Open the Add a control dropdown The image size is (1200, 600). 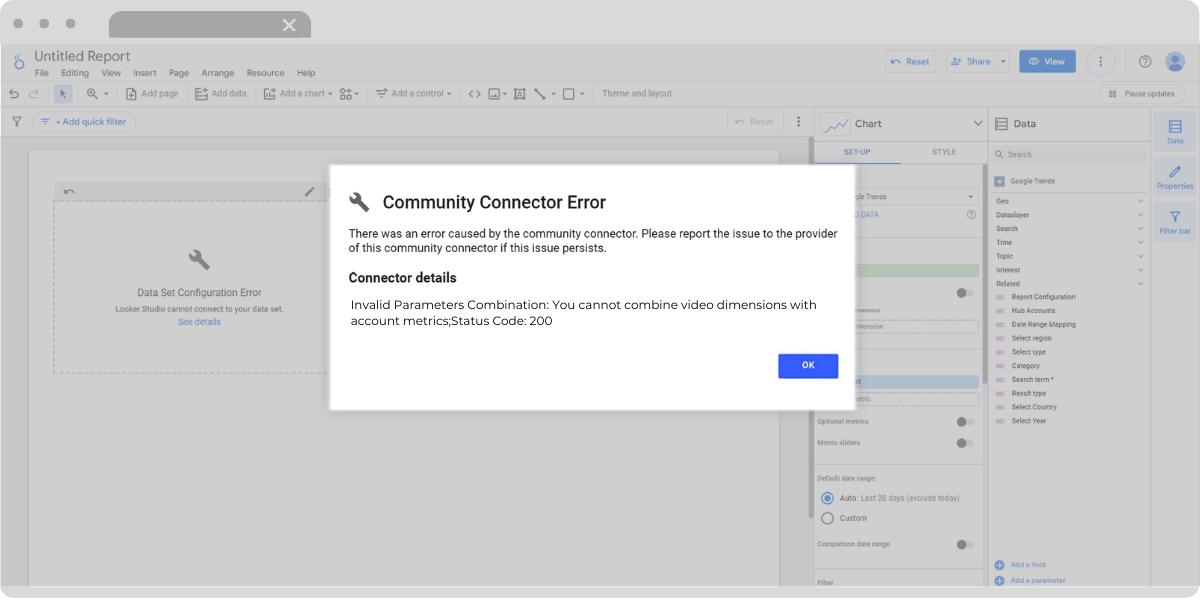413,94
